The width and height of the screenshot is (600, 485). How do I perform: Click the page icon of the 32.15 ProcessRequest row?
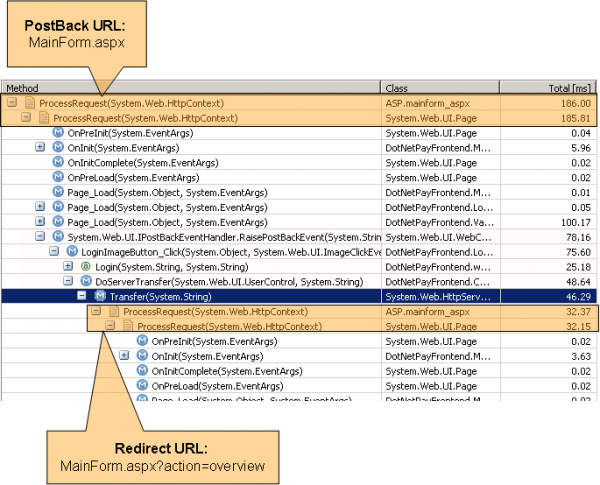click(x=128, y=326)
